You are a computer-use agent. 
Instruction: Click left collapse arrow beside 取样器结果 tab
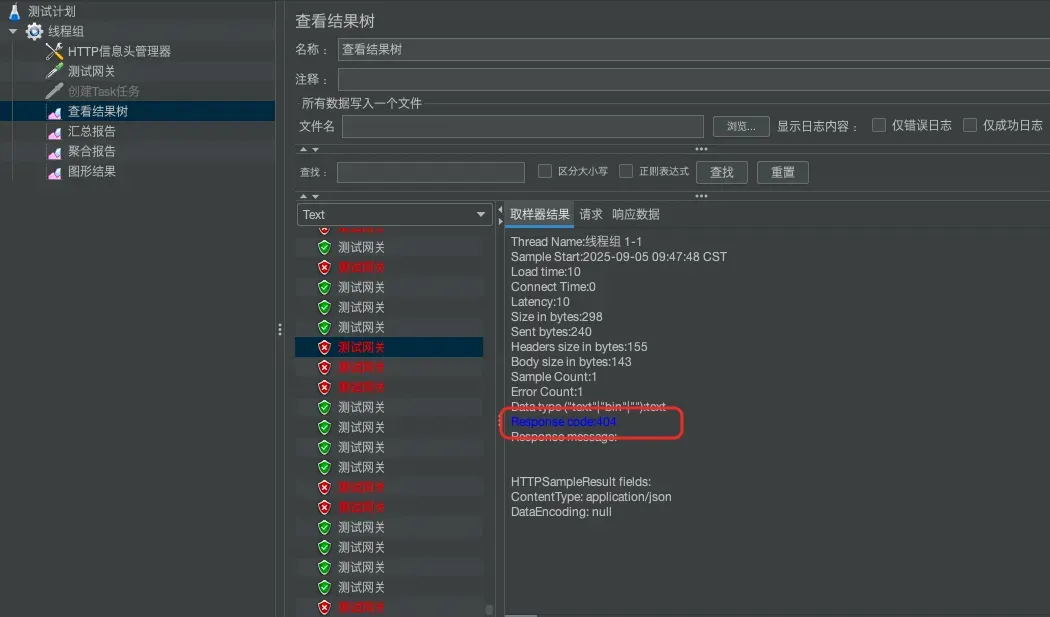(x=500, y=210)
